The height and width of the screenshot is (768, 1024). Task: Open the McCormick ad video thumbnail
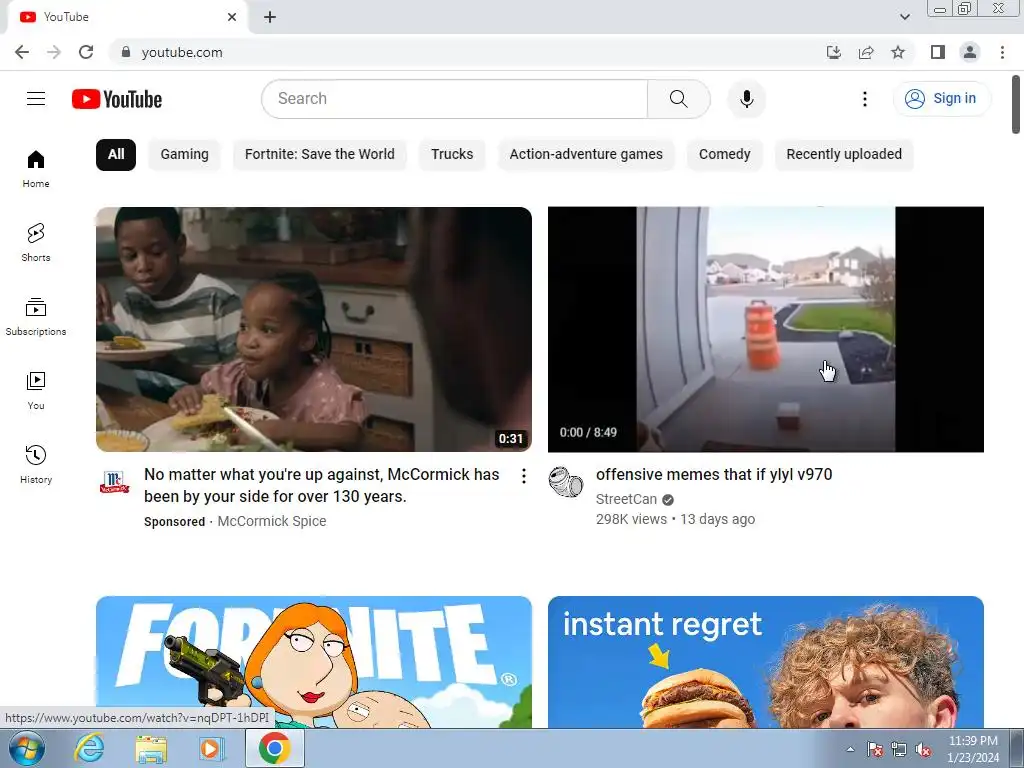pyautogui.click(x=313, y=329)
